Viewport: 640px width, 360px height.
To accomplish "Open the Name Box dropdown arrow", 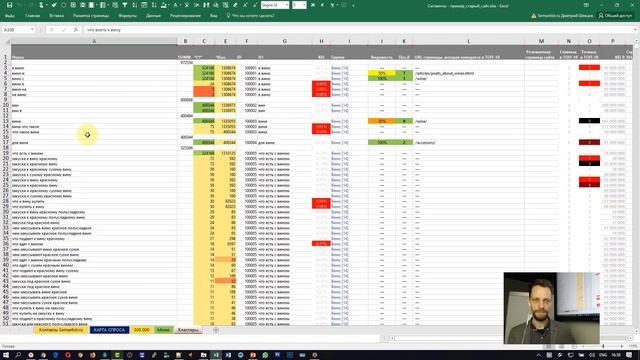I will point(32,30).
